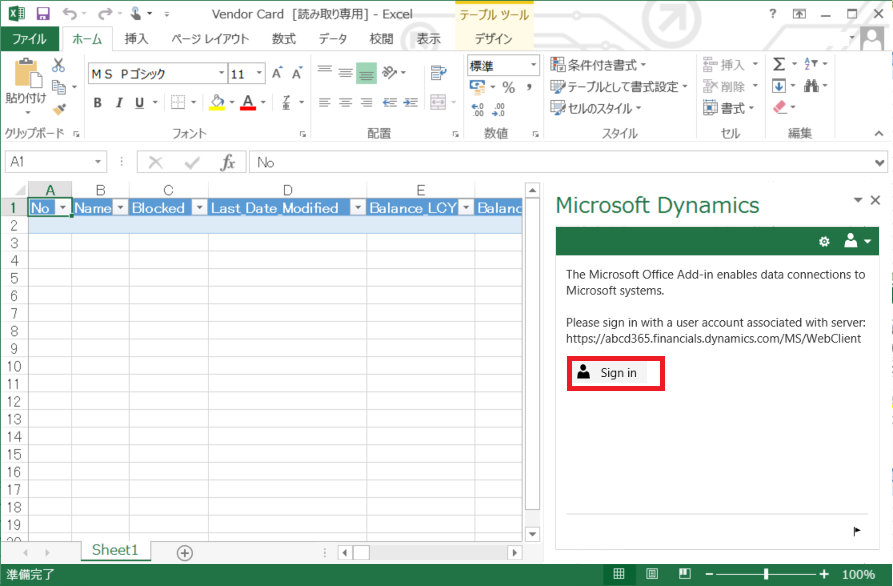Open Sort and Filter
The width and height of the screenshot is (893, 586).
coord(811,64)
